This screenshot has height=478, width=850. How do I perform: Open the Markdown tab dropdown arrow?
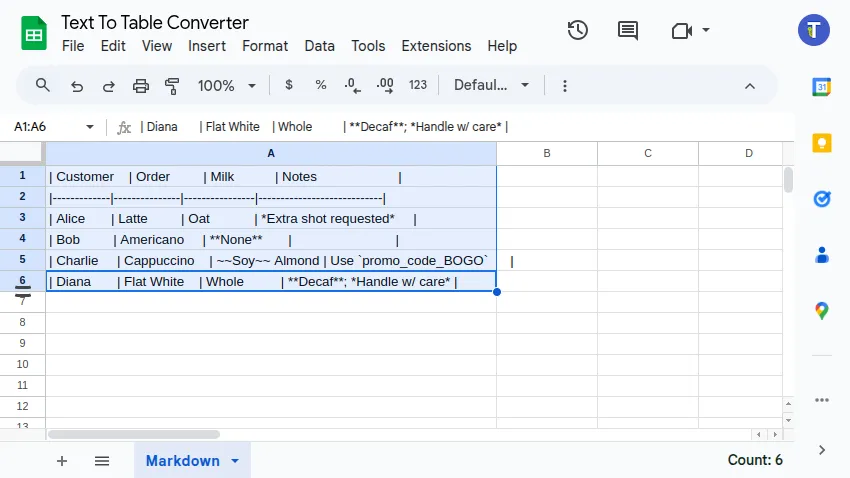pos(235,461)
